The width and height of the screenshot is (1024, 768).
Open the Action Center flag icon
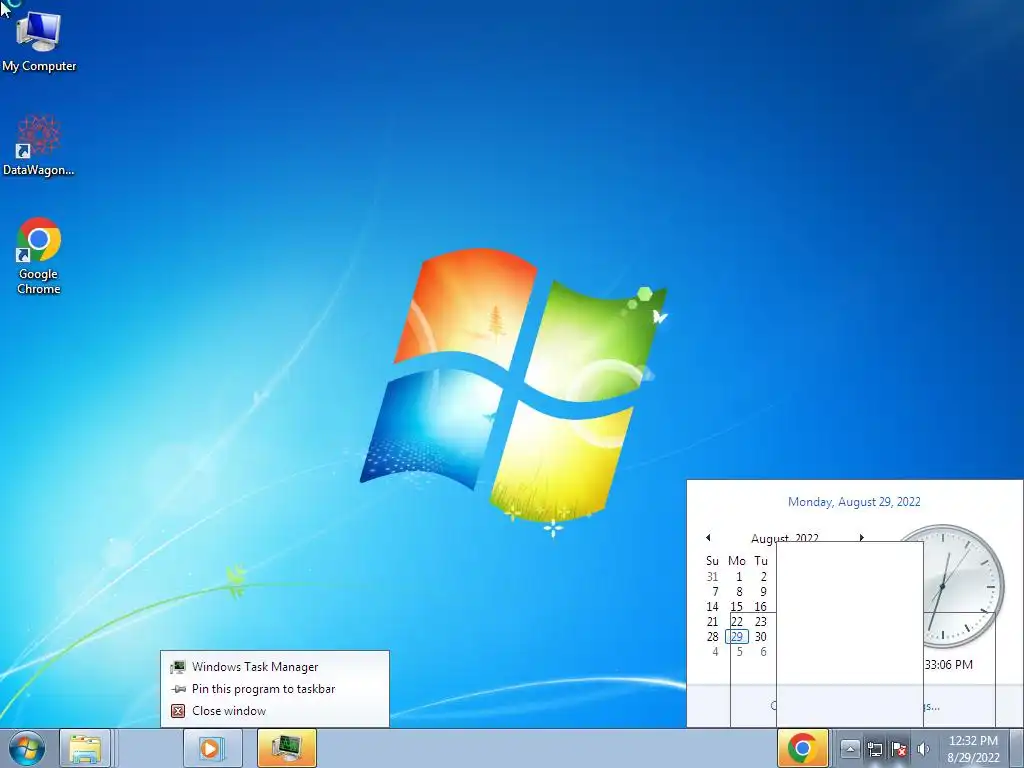click(x=899, y=749)
